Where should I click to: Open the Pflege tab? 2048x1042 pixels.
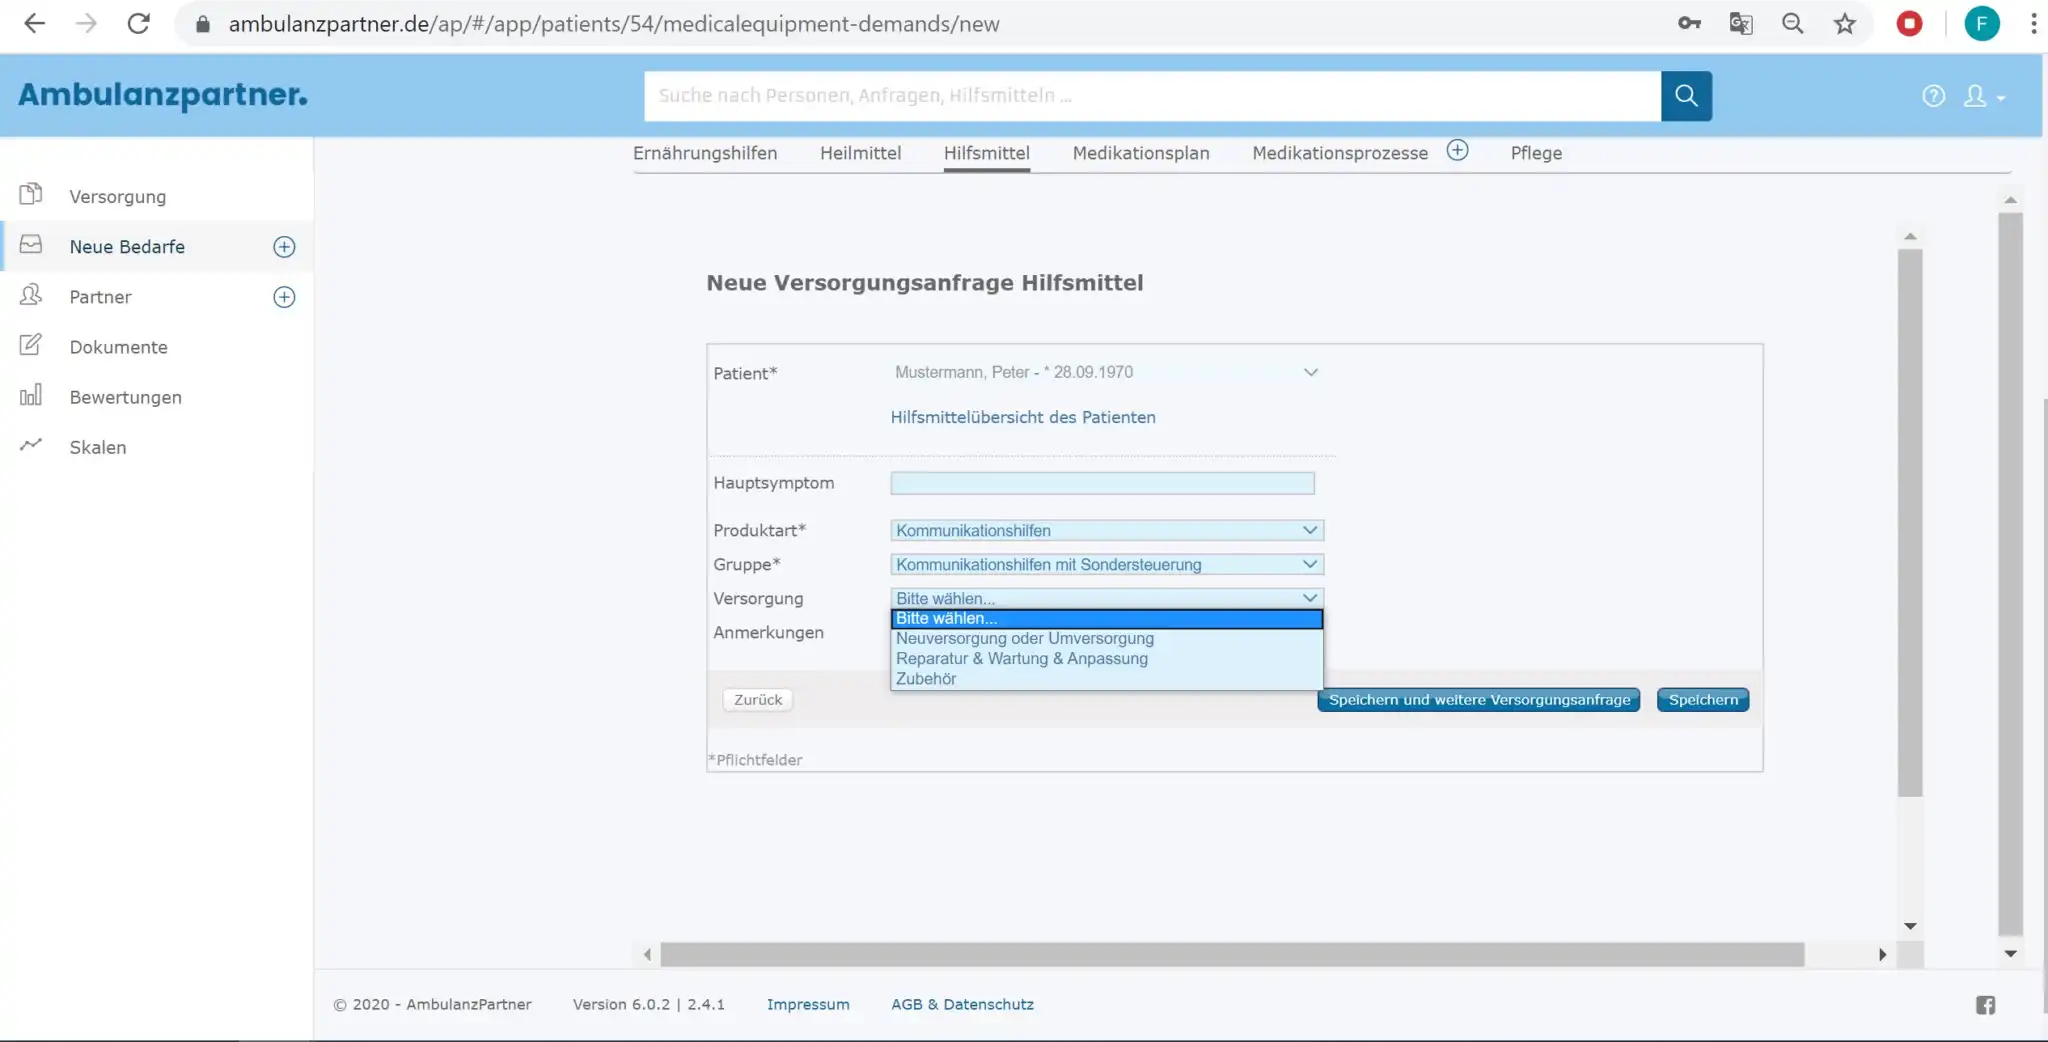1536,153
